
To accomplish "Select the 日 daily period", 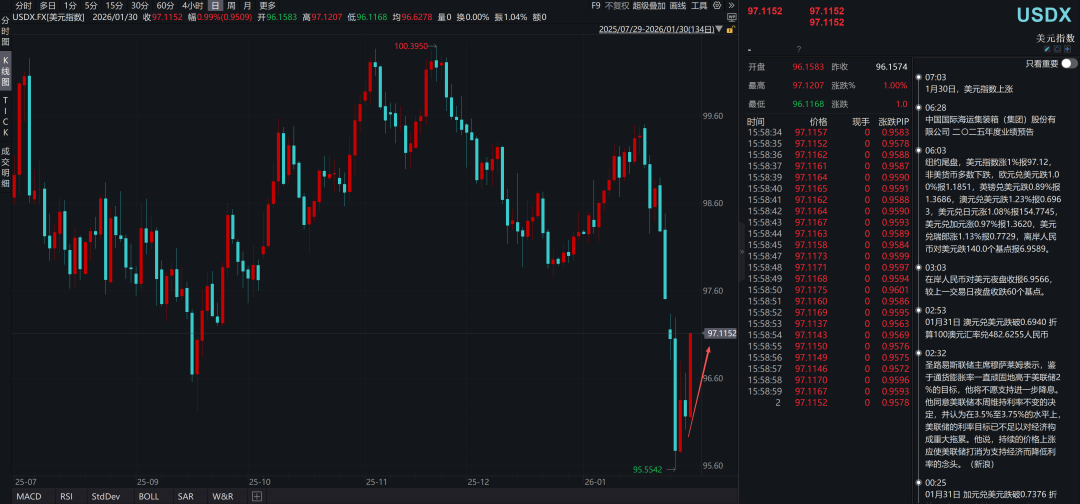I will click(x=213, y=5).
